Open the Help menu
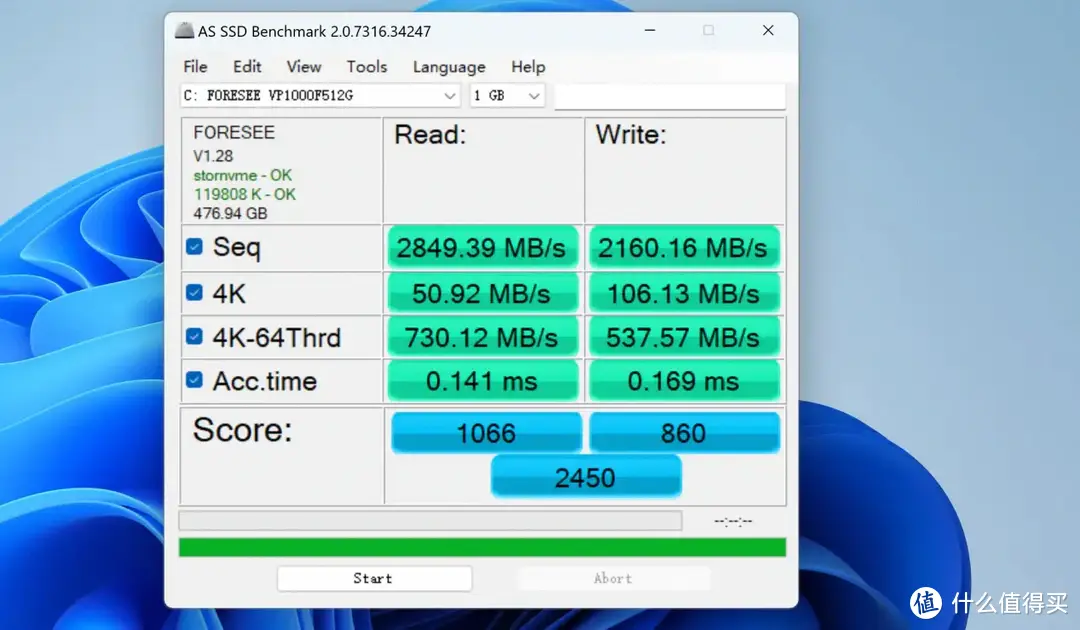Screen dimensions: 1080x630 (528, 67)
